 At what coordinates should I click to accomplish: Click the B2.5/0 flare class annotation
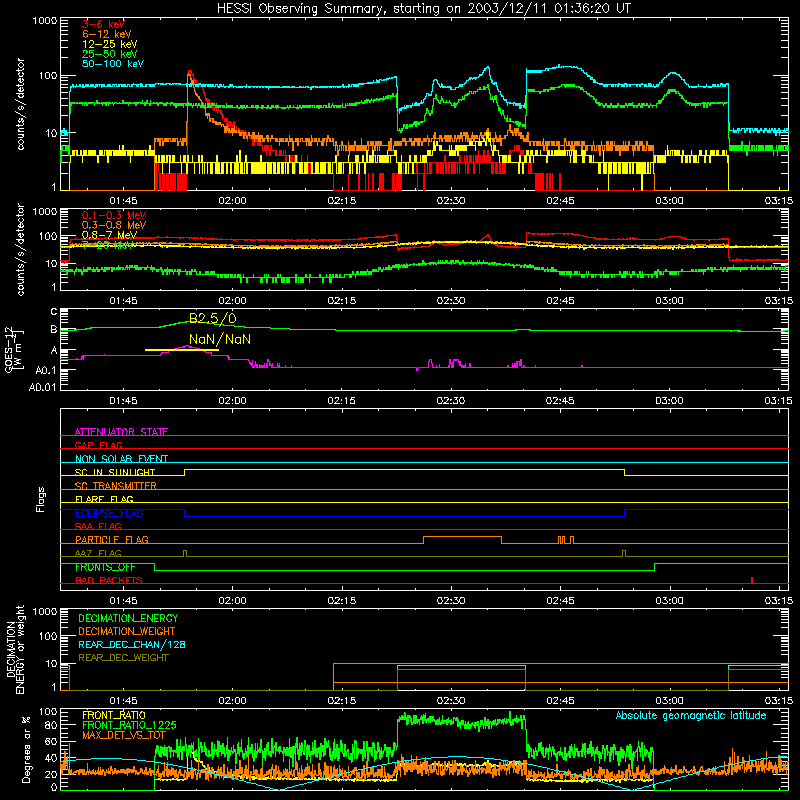point(213,318)
